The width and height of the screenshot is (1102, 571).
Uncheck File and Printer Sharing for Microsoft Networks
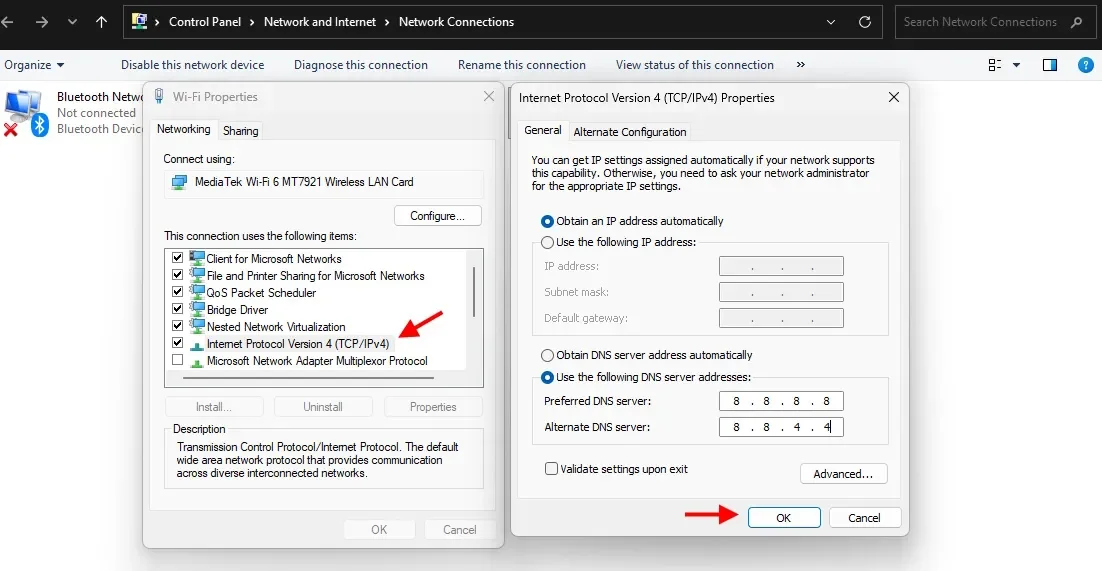pos(177,275)
